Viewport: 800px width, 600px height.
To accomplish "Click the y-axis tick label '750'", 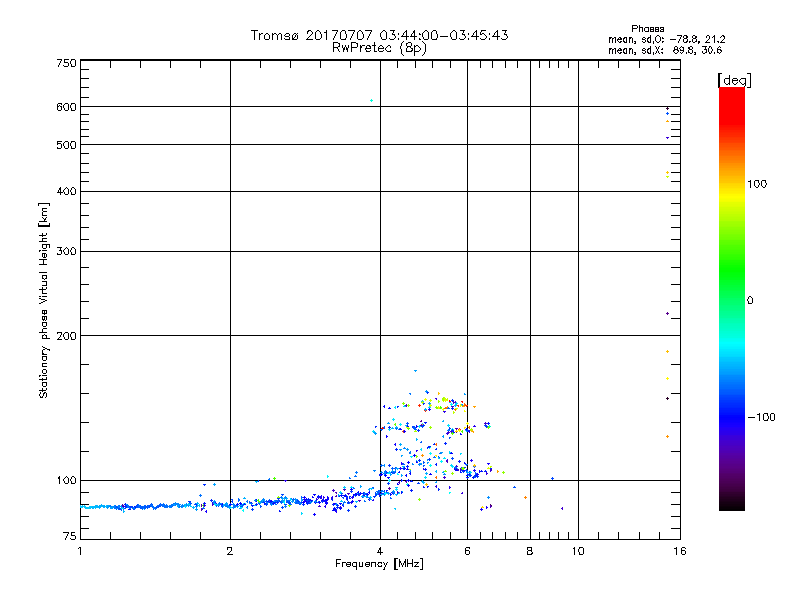I will pyautogui.click(x=66, y=63).
